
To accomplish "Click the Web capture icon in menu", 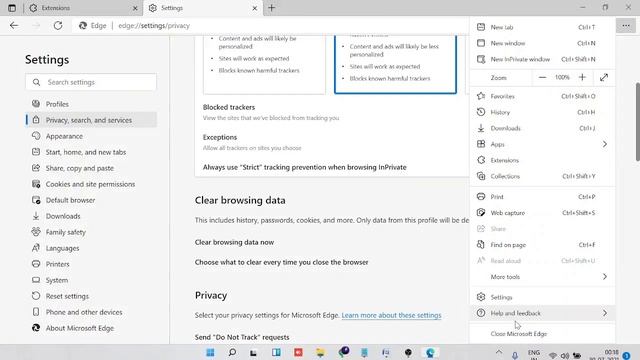I will pyautogui.click(x=481, y=213).
